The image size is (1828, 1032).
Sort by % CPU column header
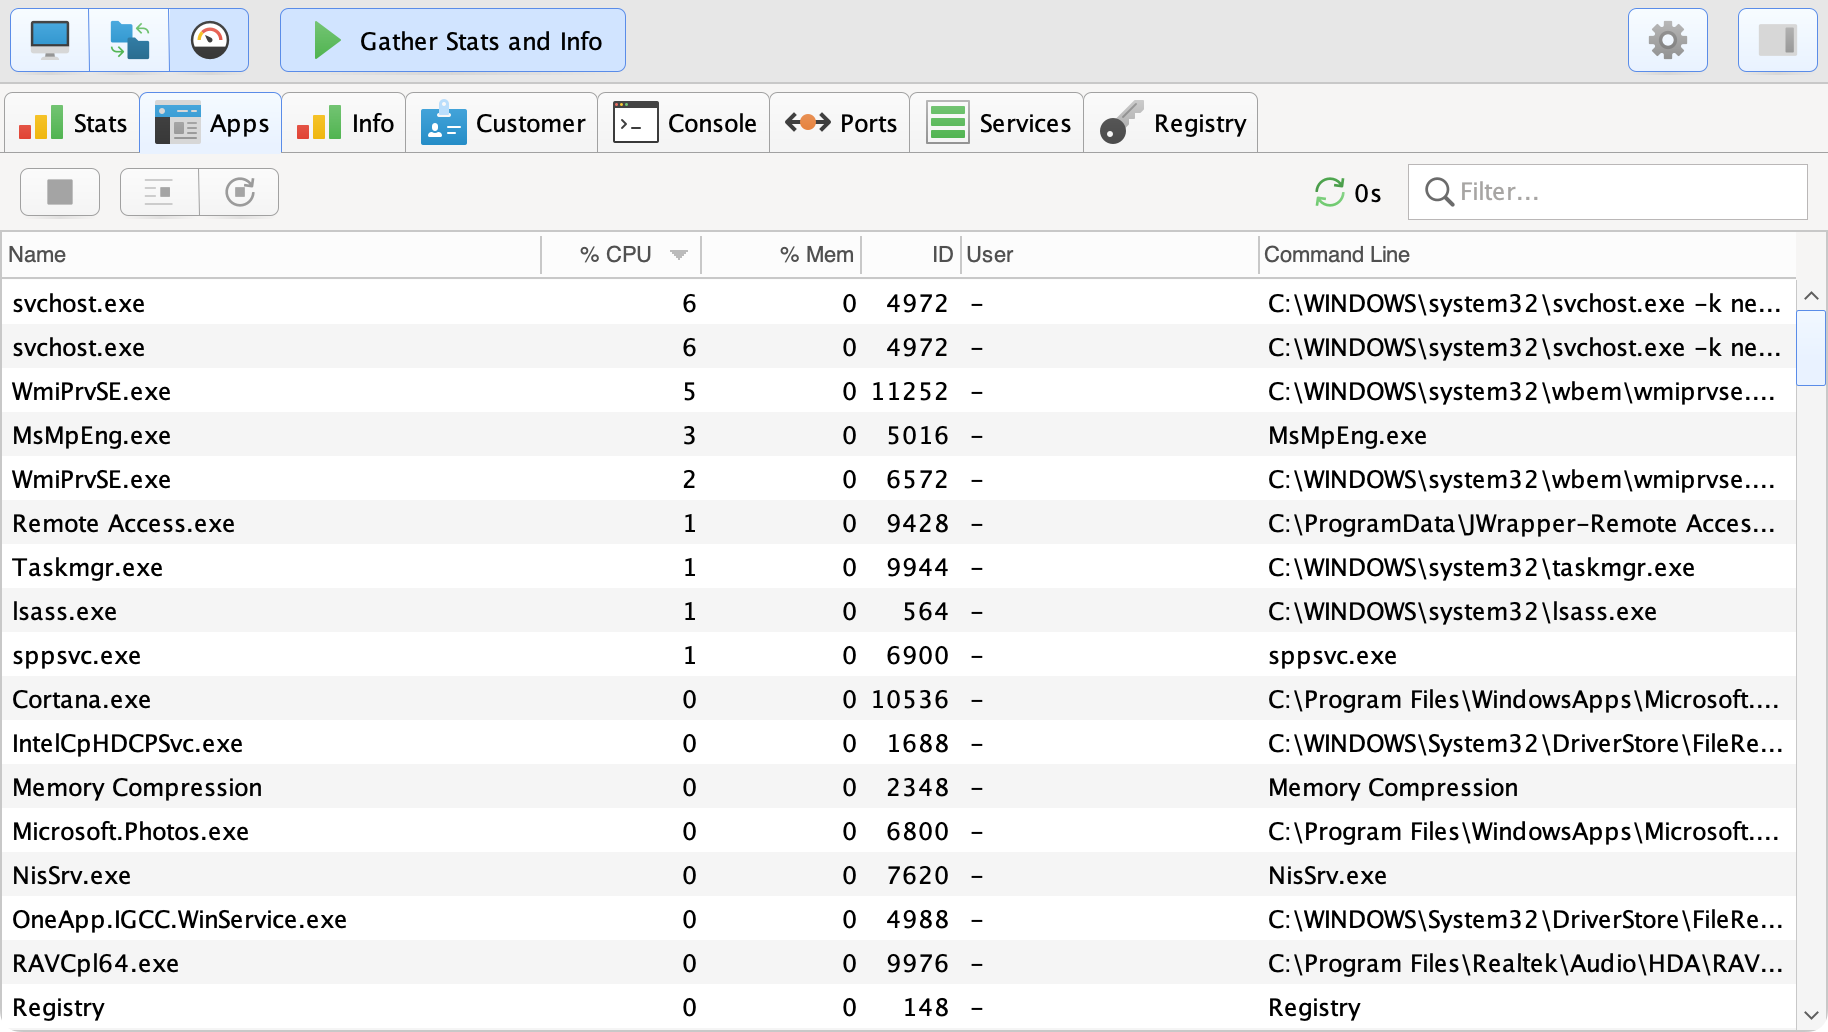[621, 255]
